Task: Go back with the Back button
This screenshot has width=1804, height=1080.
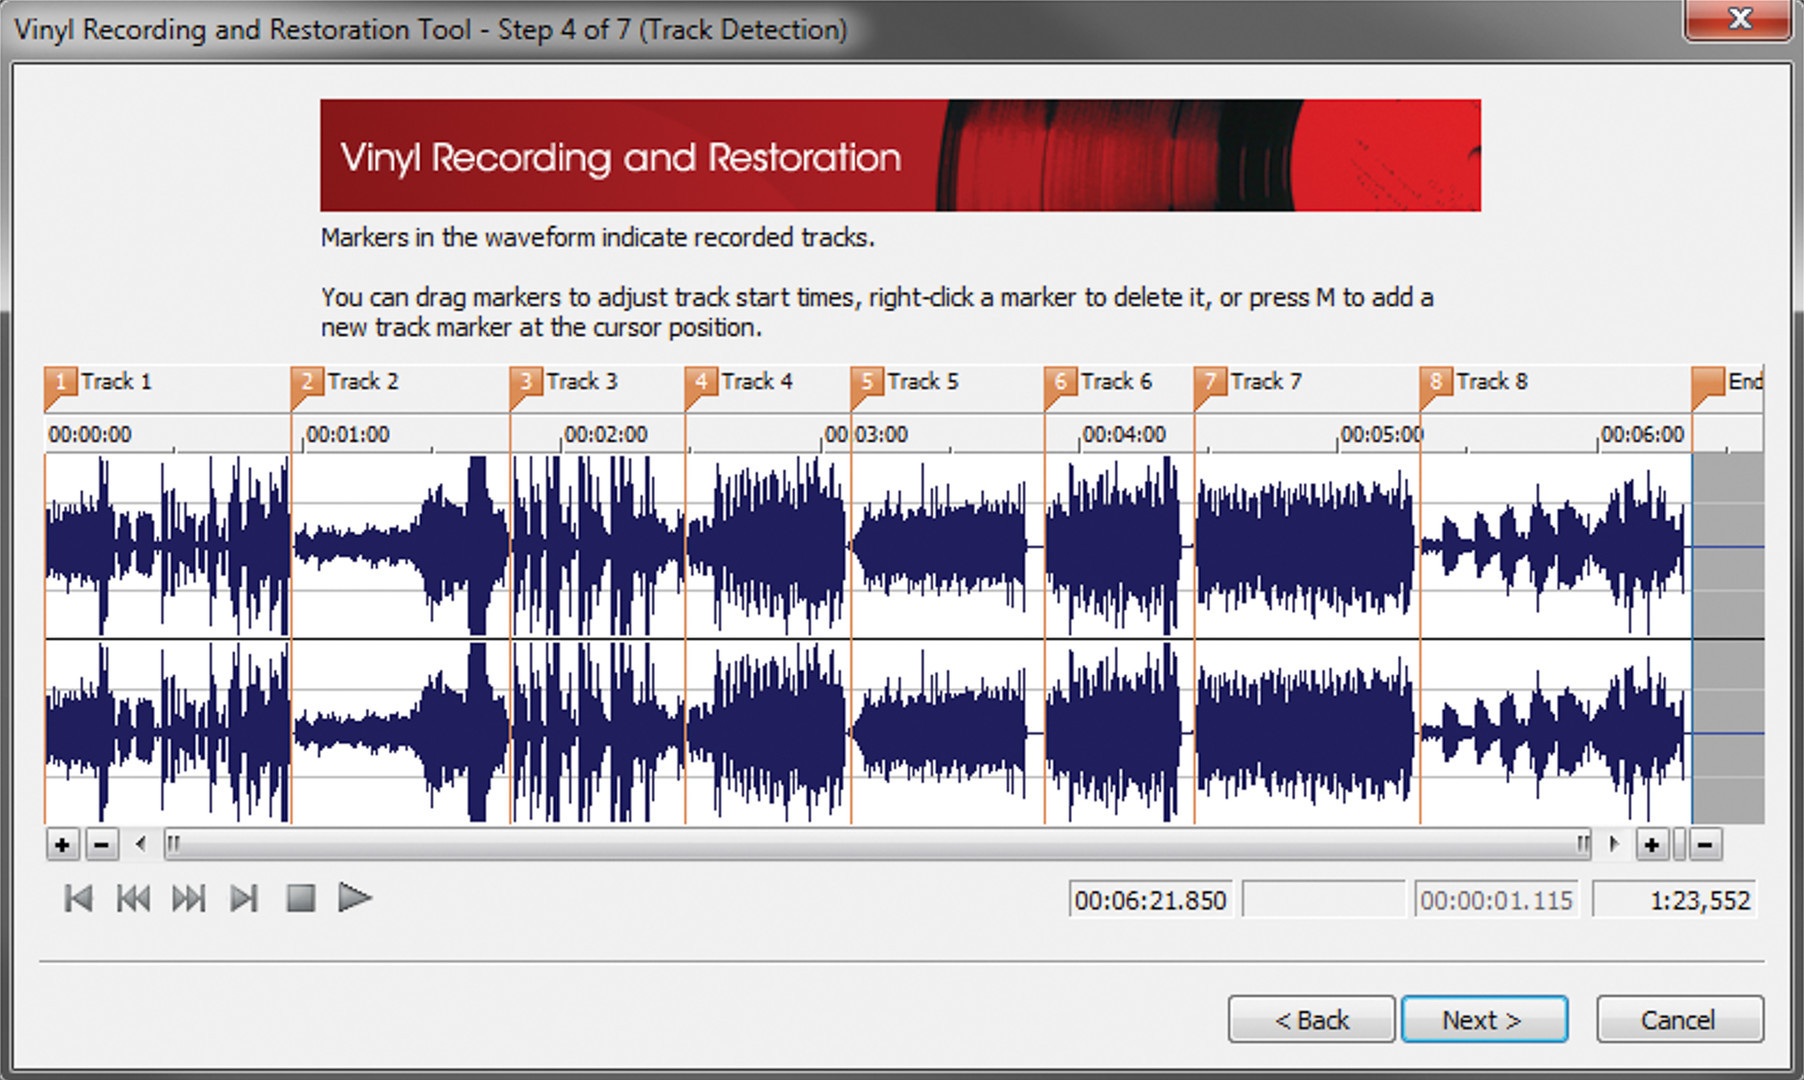Action: [1312, 1020]
